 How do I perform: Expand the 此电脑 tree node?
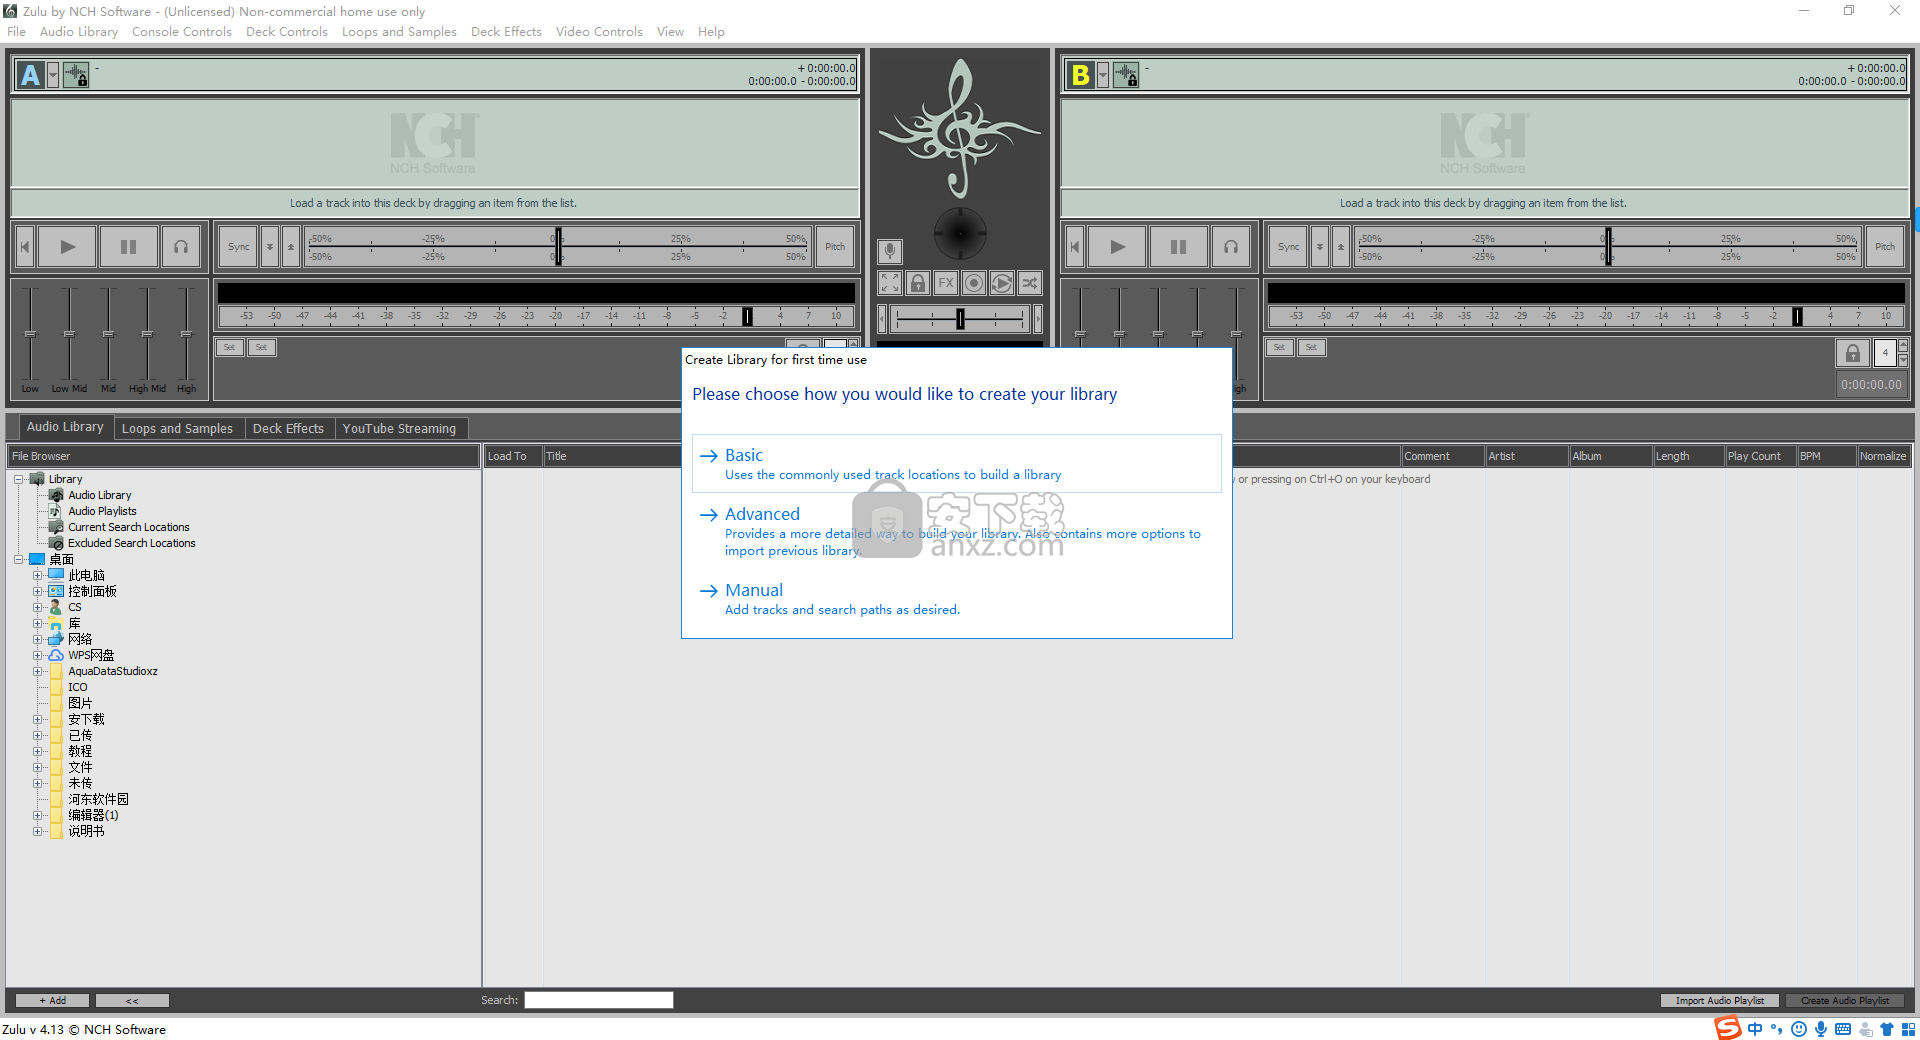37,575
